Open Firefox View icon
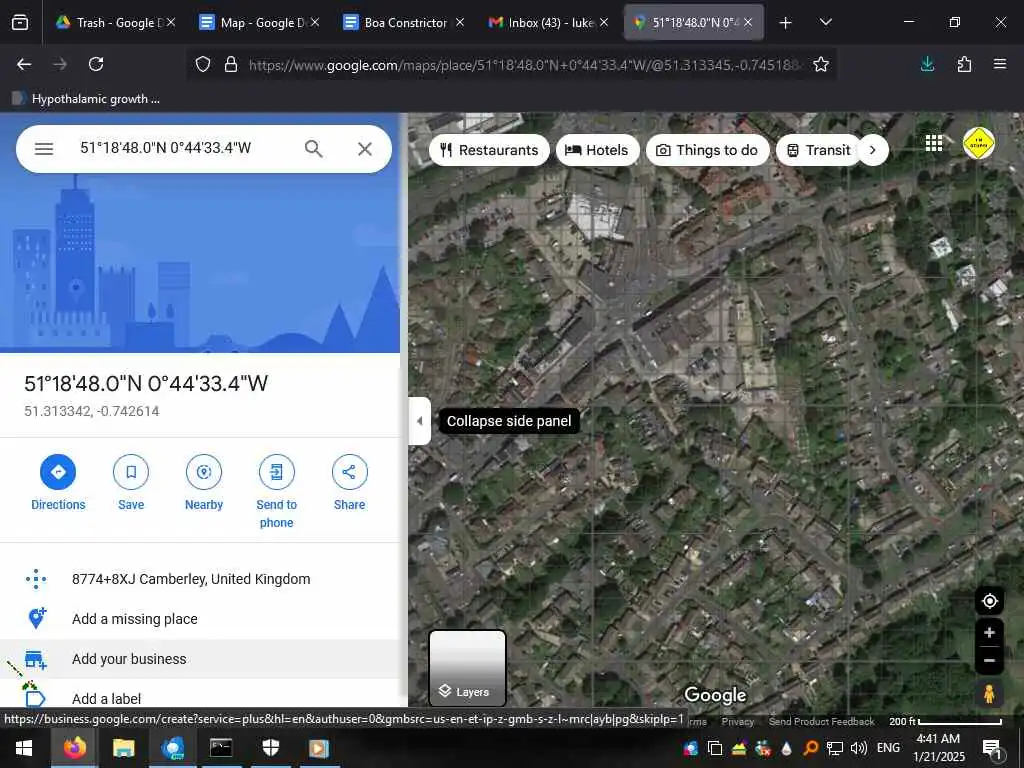Screen dimensions: 1024x768 [x=20, y=23]
